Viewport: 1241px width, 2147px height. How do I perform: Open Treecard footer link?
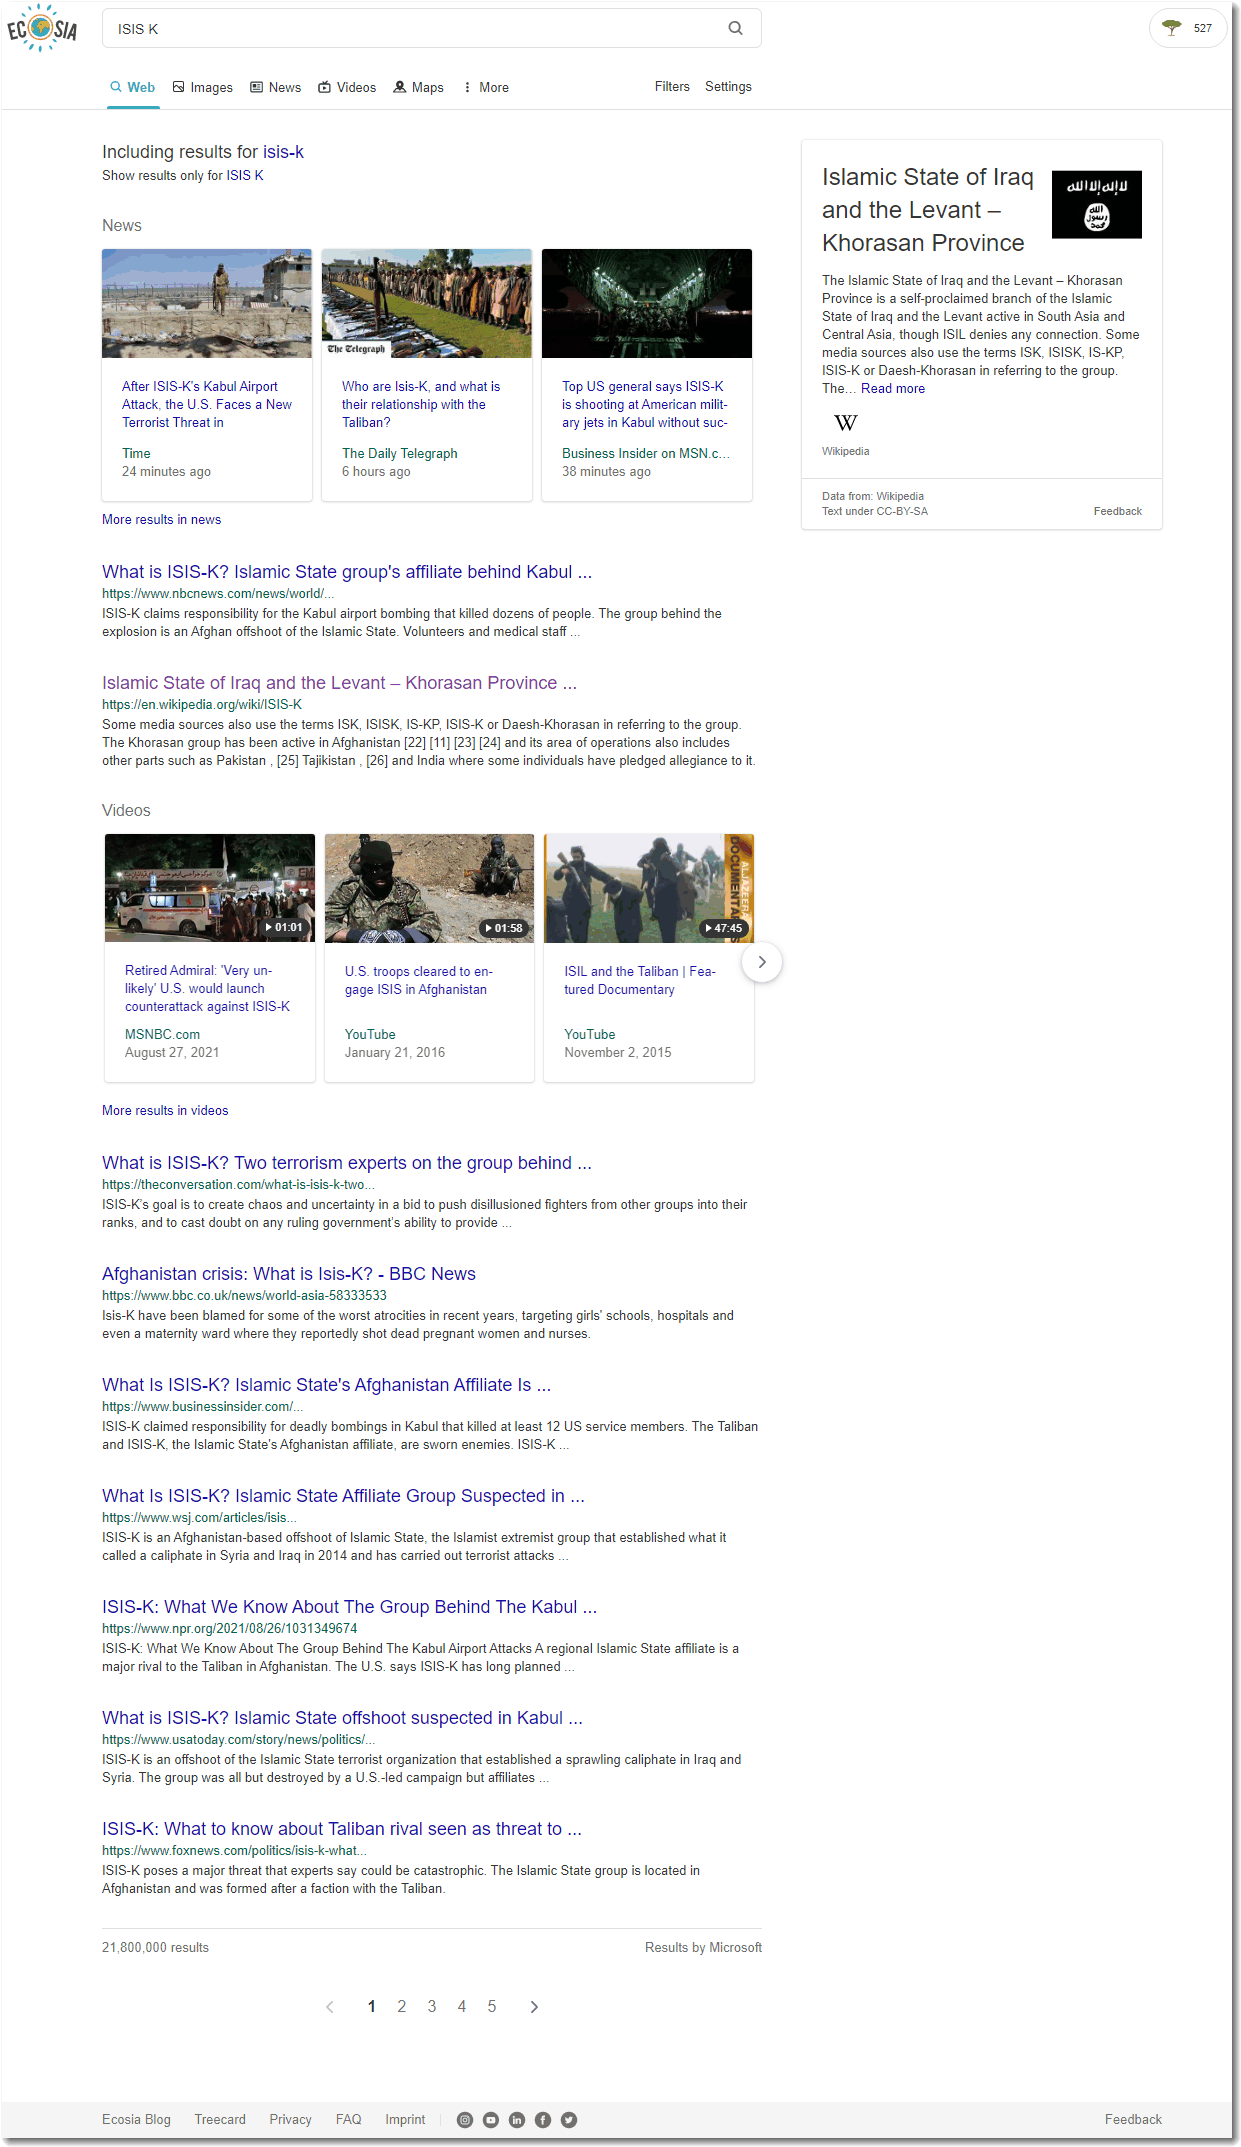point(220,2119)
